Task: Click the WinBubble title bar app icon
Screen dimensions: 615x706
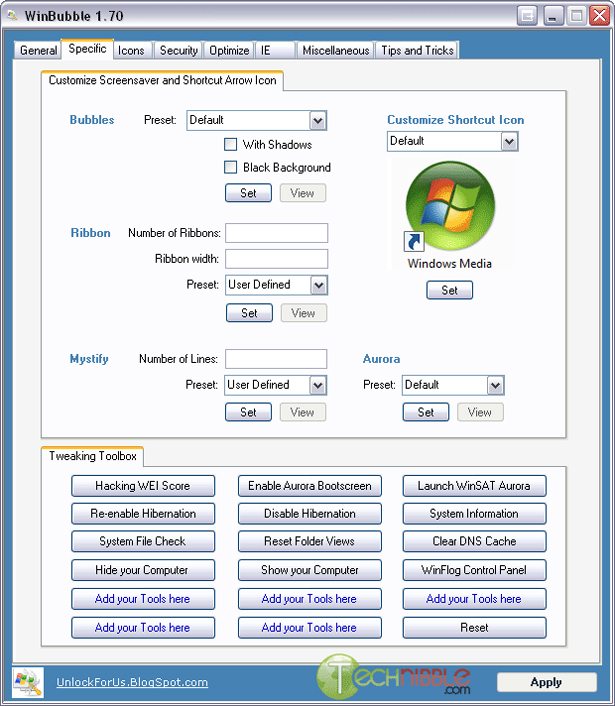Action: 12,15
